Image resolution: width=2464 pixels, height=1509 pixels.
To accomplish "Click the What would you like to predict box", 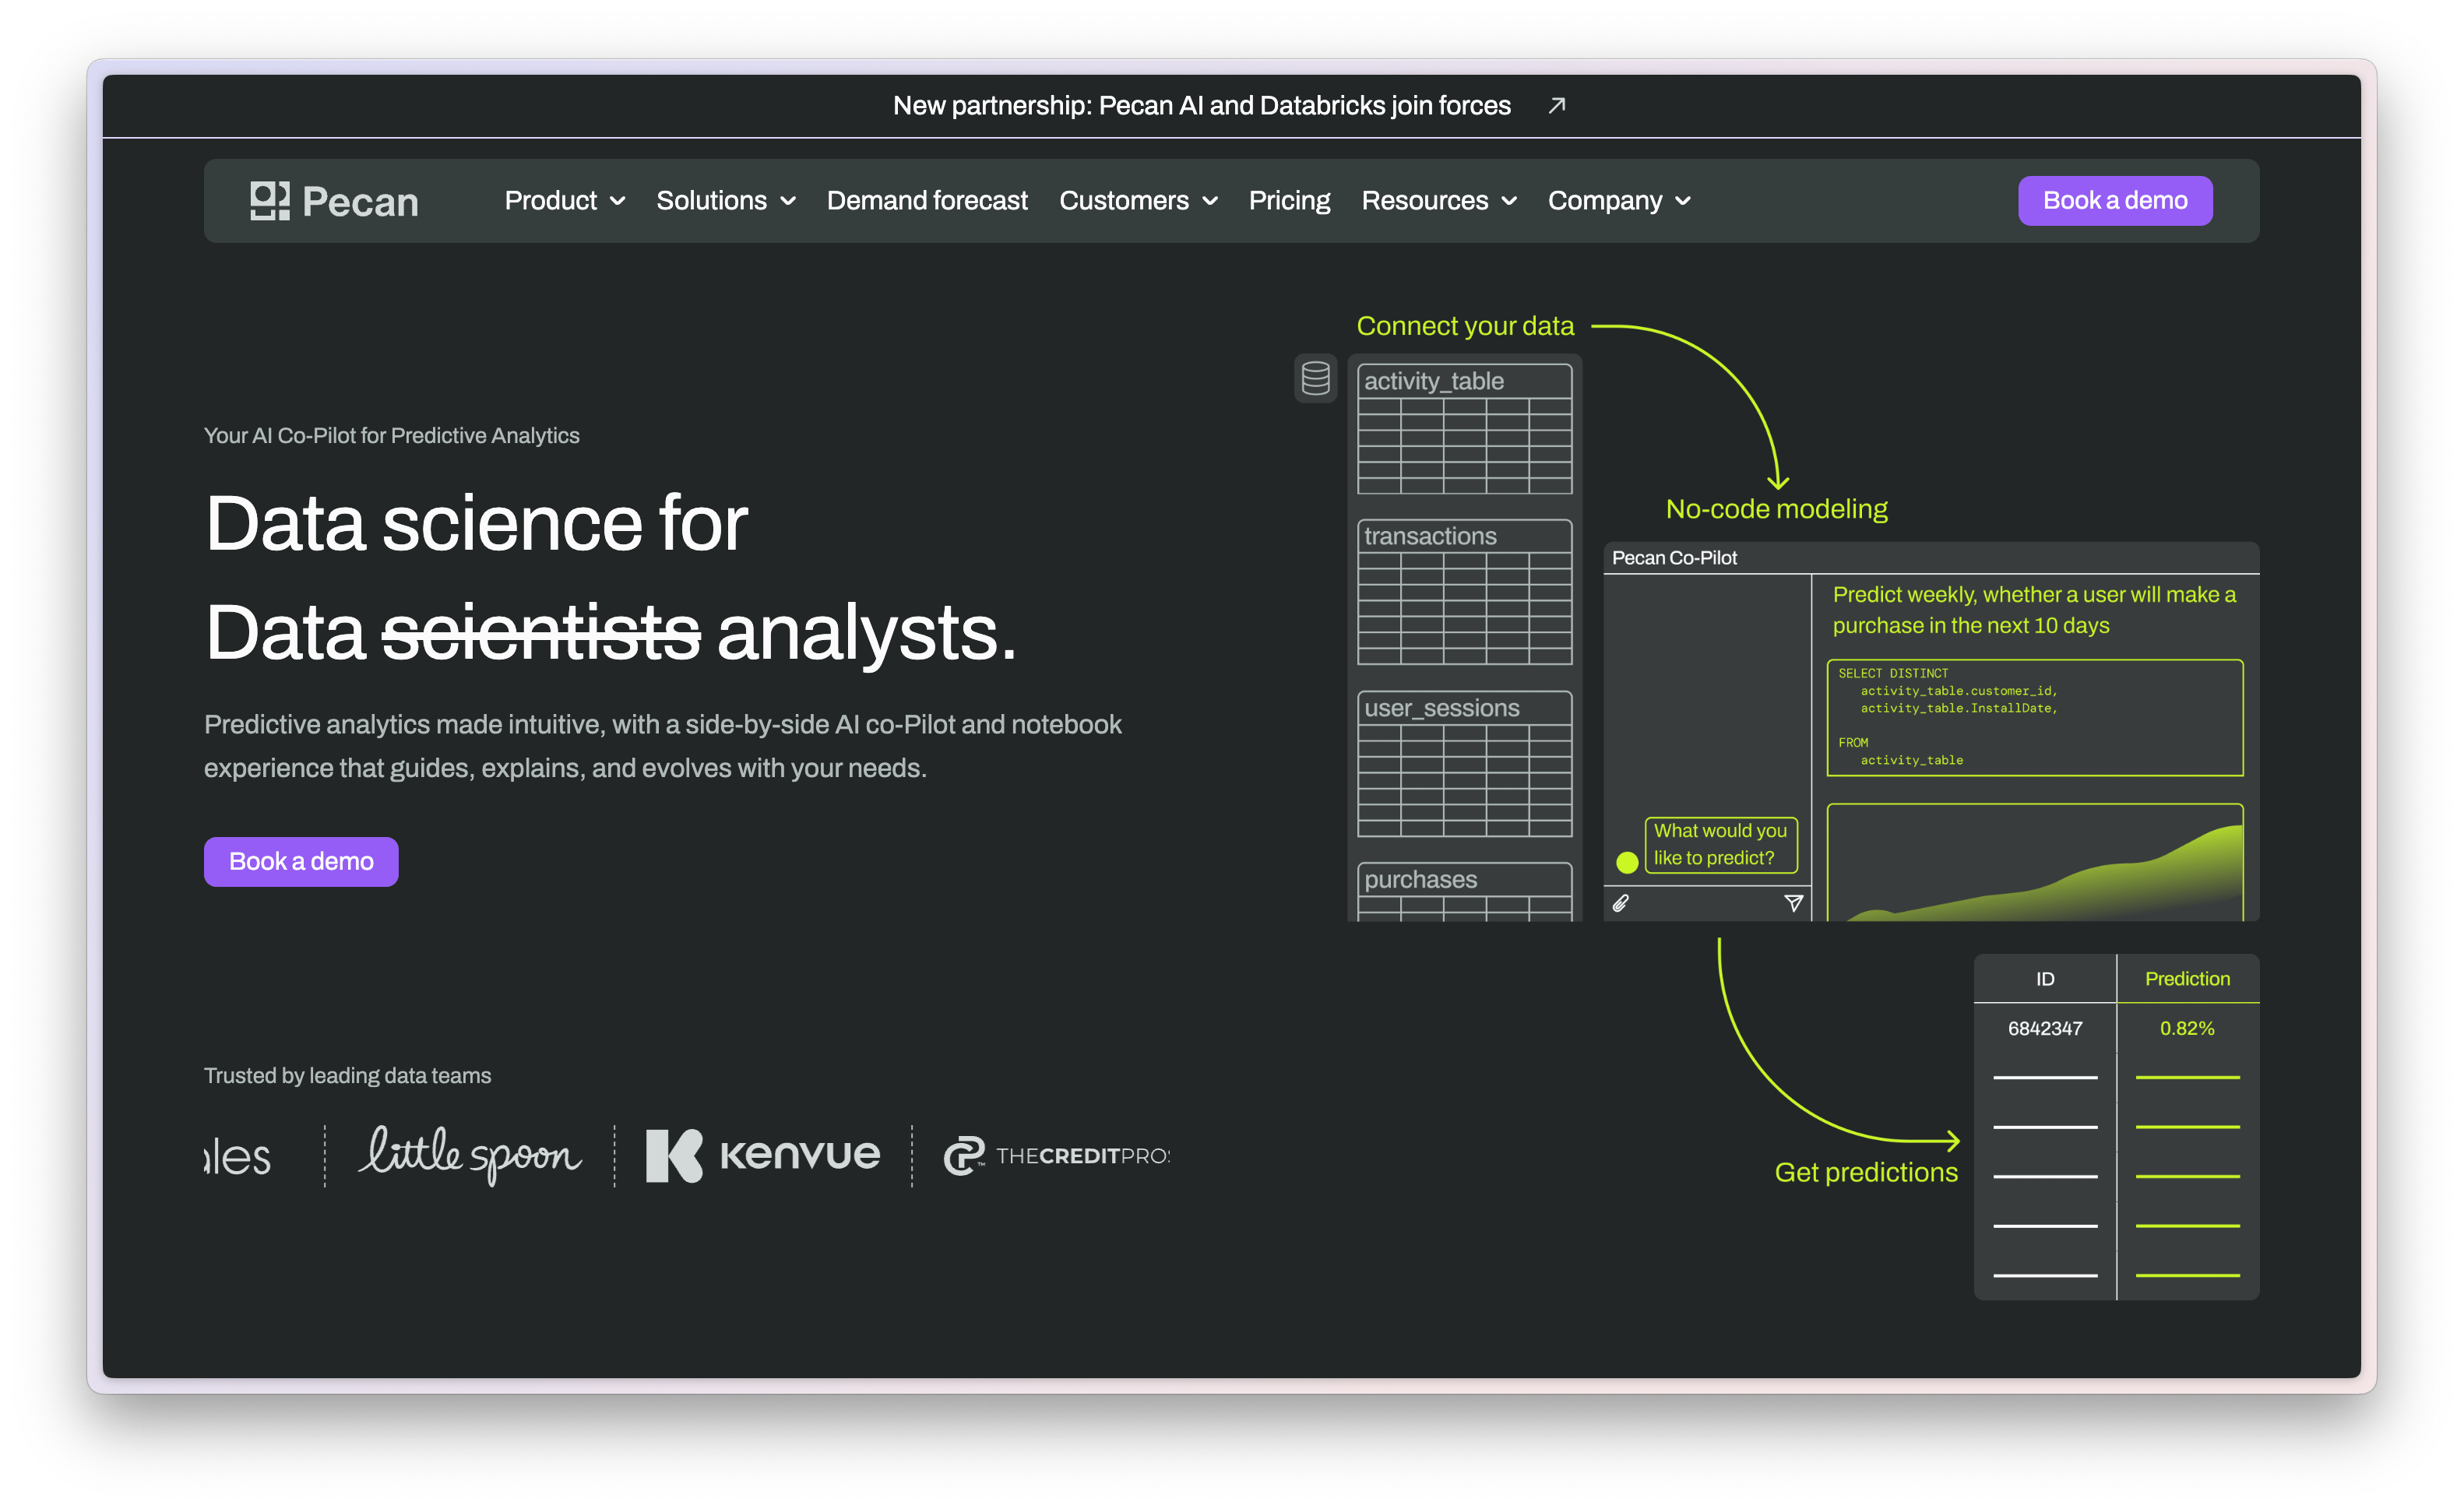I will [1720, 844].
